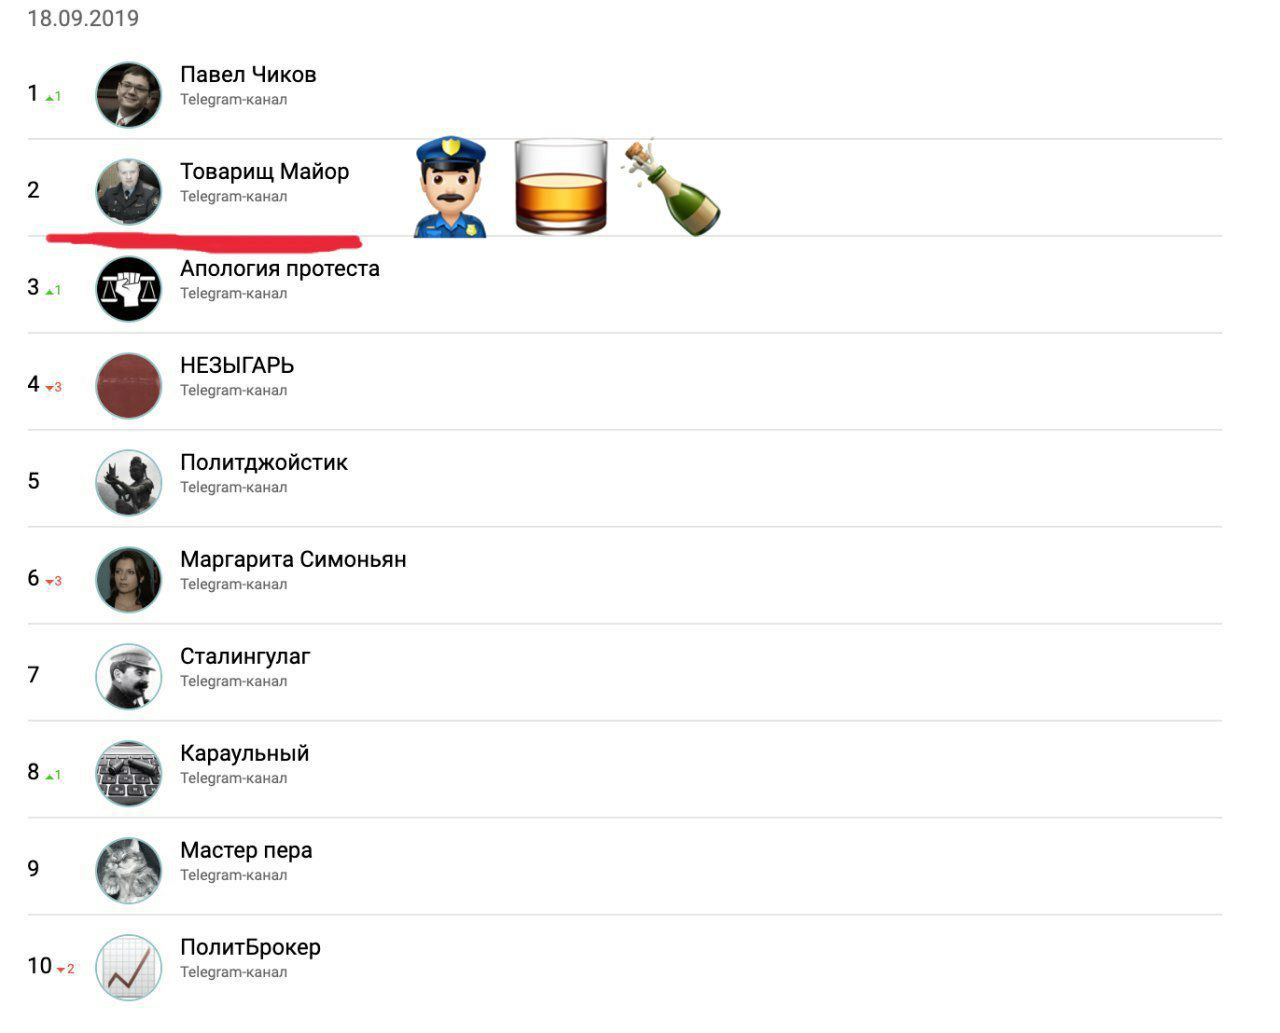Click Маргарита Симоньян profile photo
1280x1033 pixels.
[x=128, y=580]
